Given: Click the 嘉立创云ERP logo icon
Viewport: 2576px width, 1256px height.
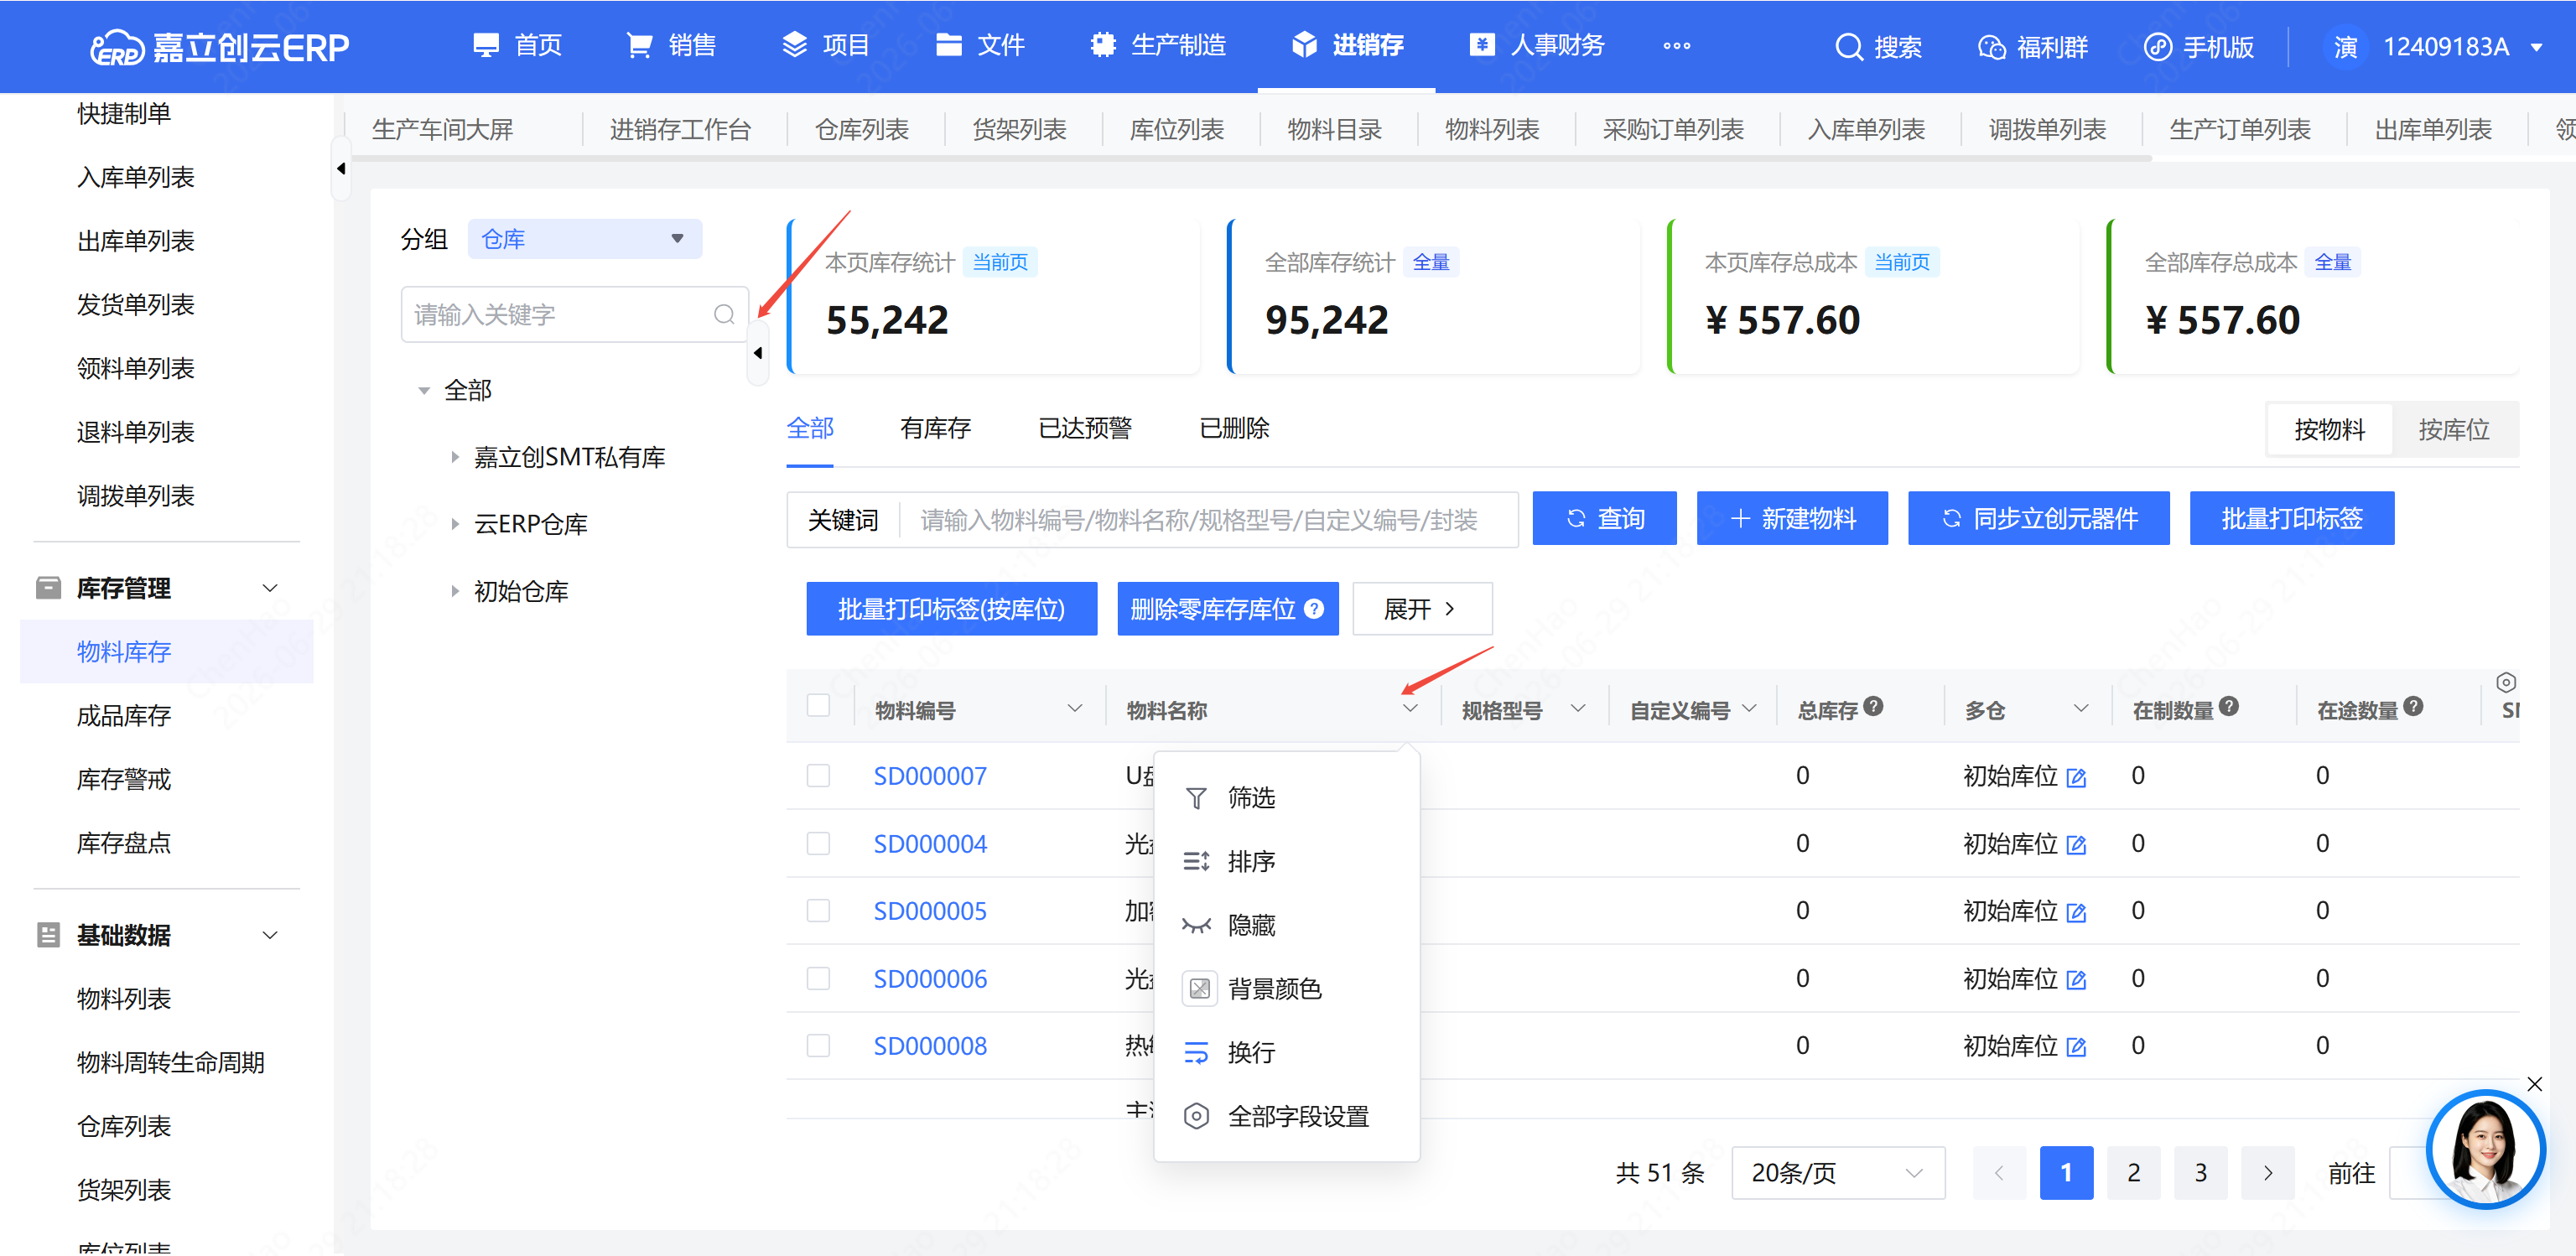Looking at the screenshot, I should [x=117, y=47].
